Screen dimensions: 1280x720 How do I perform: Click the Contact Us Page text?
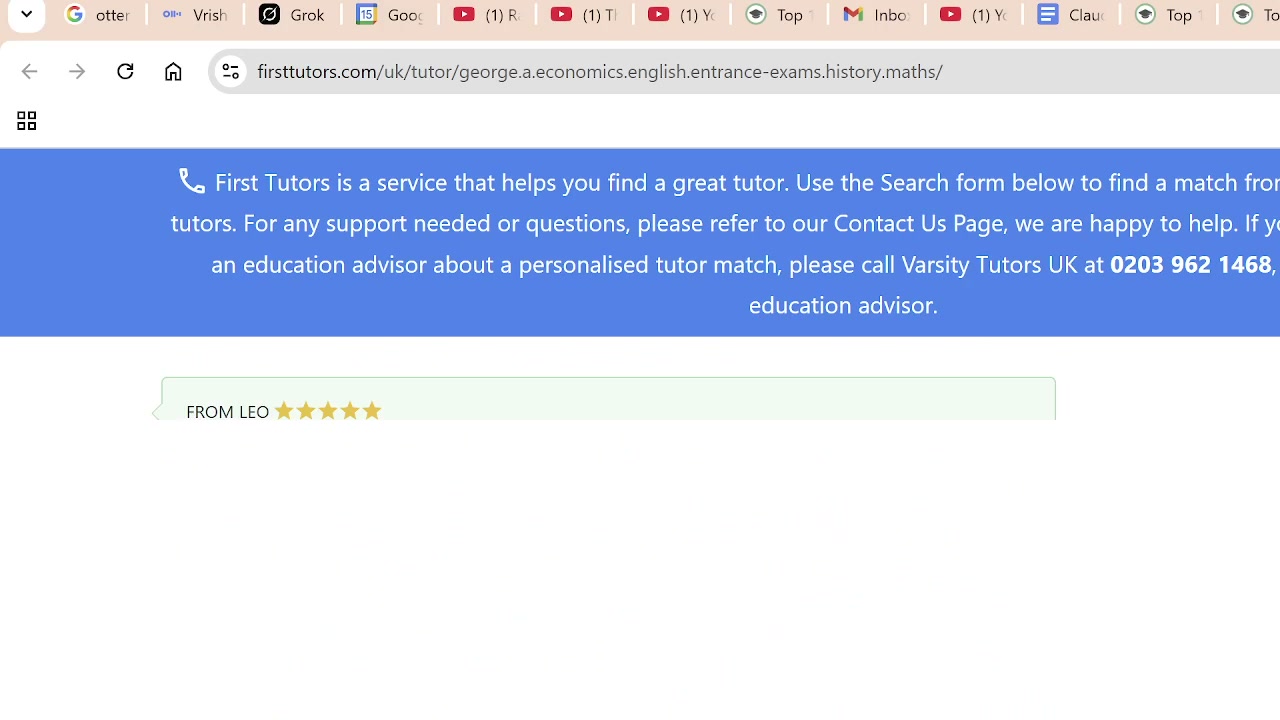click(918, 223)
